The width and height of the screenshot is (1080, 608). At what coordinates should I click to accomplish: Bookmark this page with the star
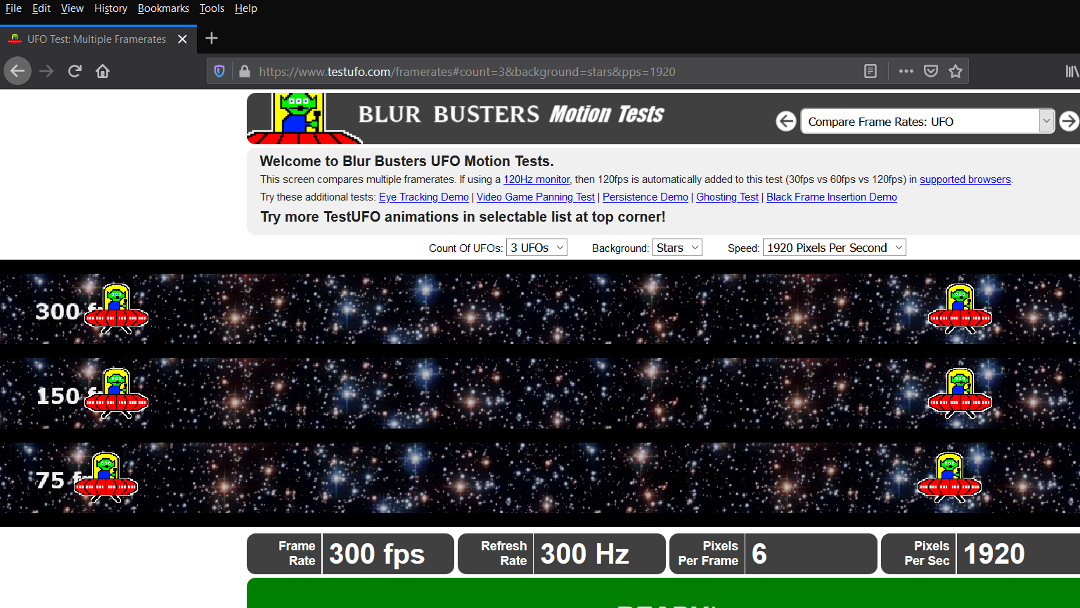coord(955,71)
